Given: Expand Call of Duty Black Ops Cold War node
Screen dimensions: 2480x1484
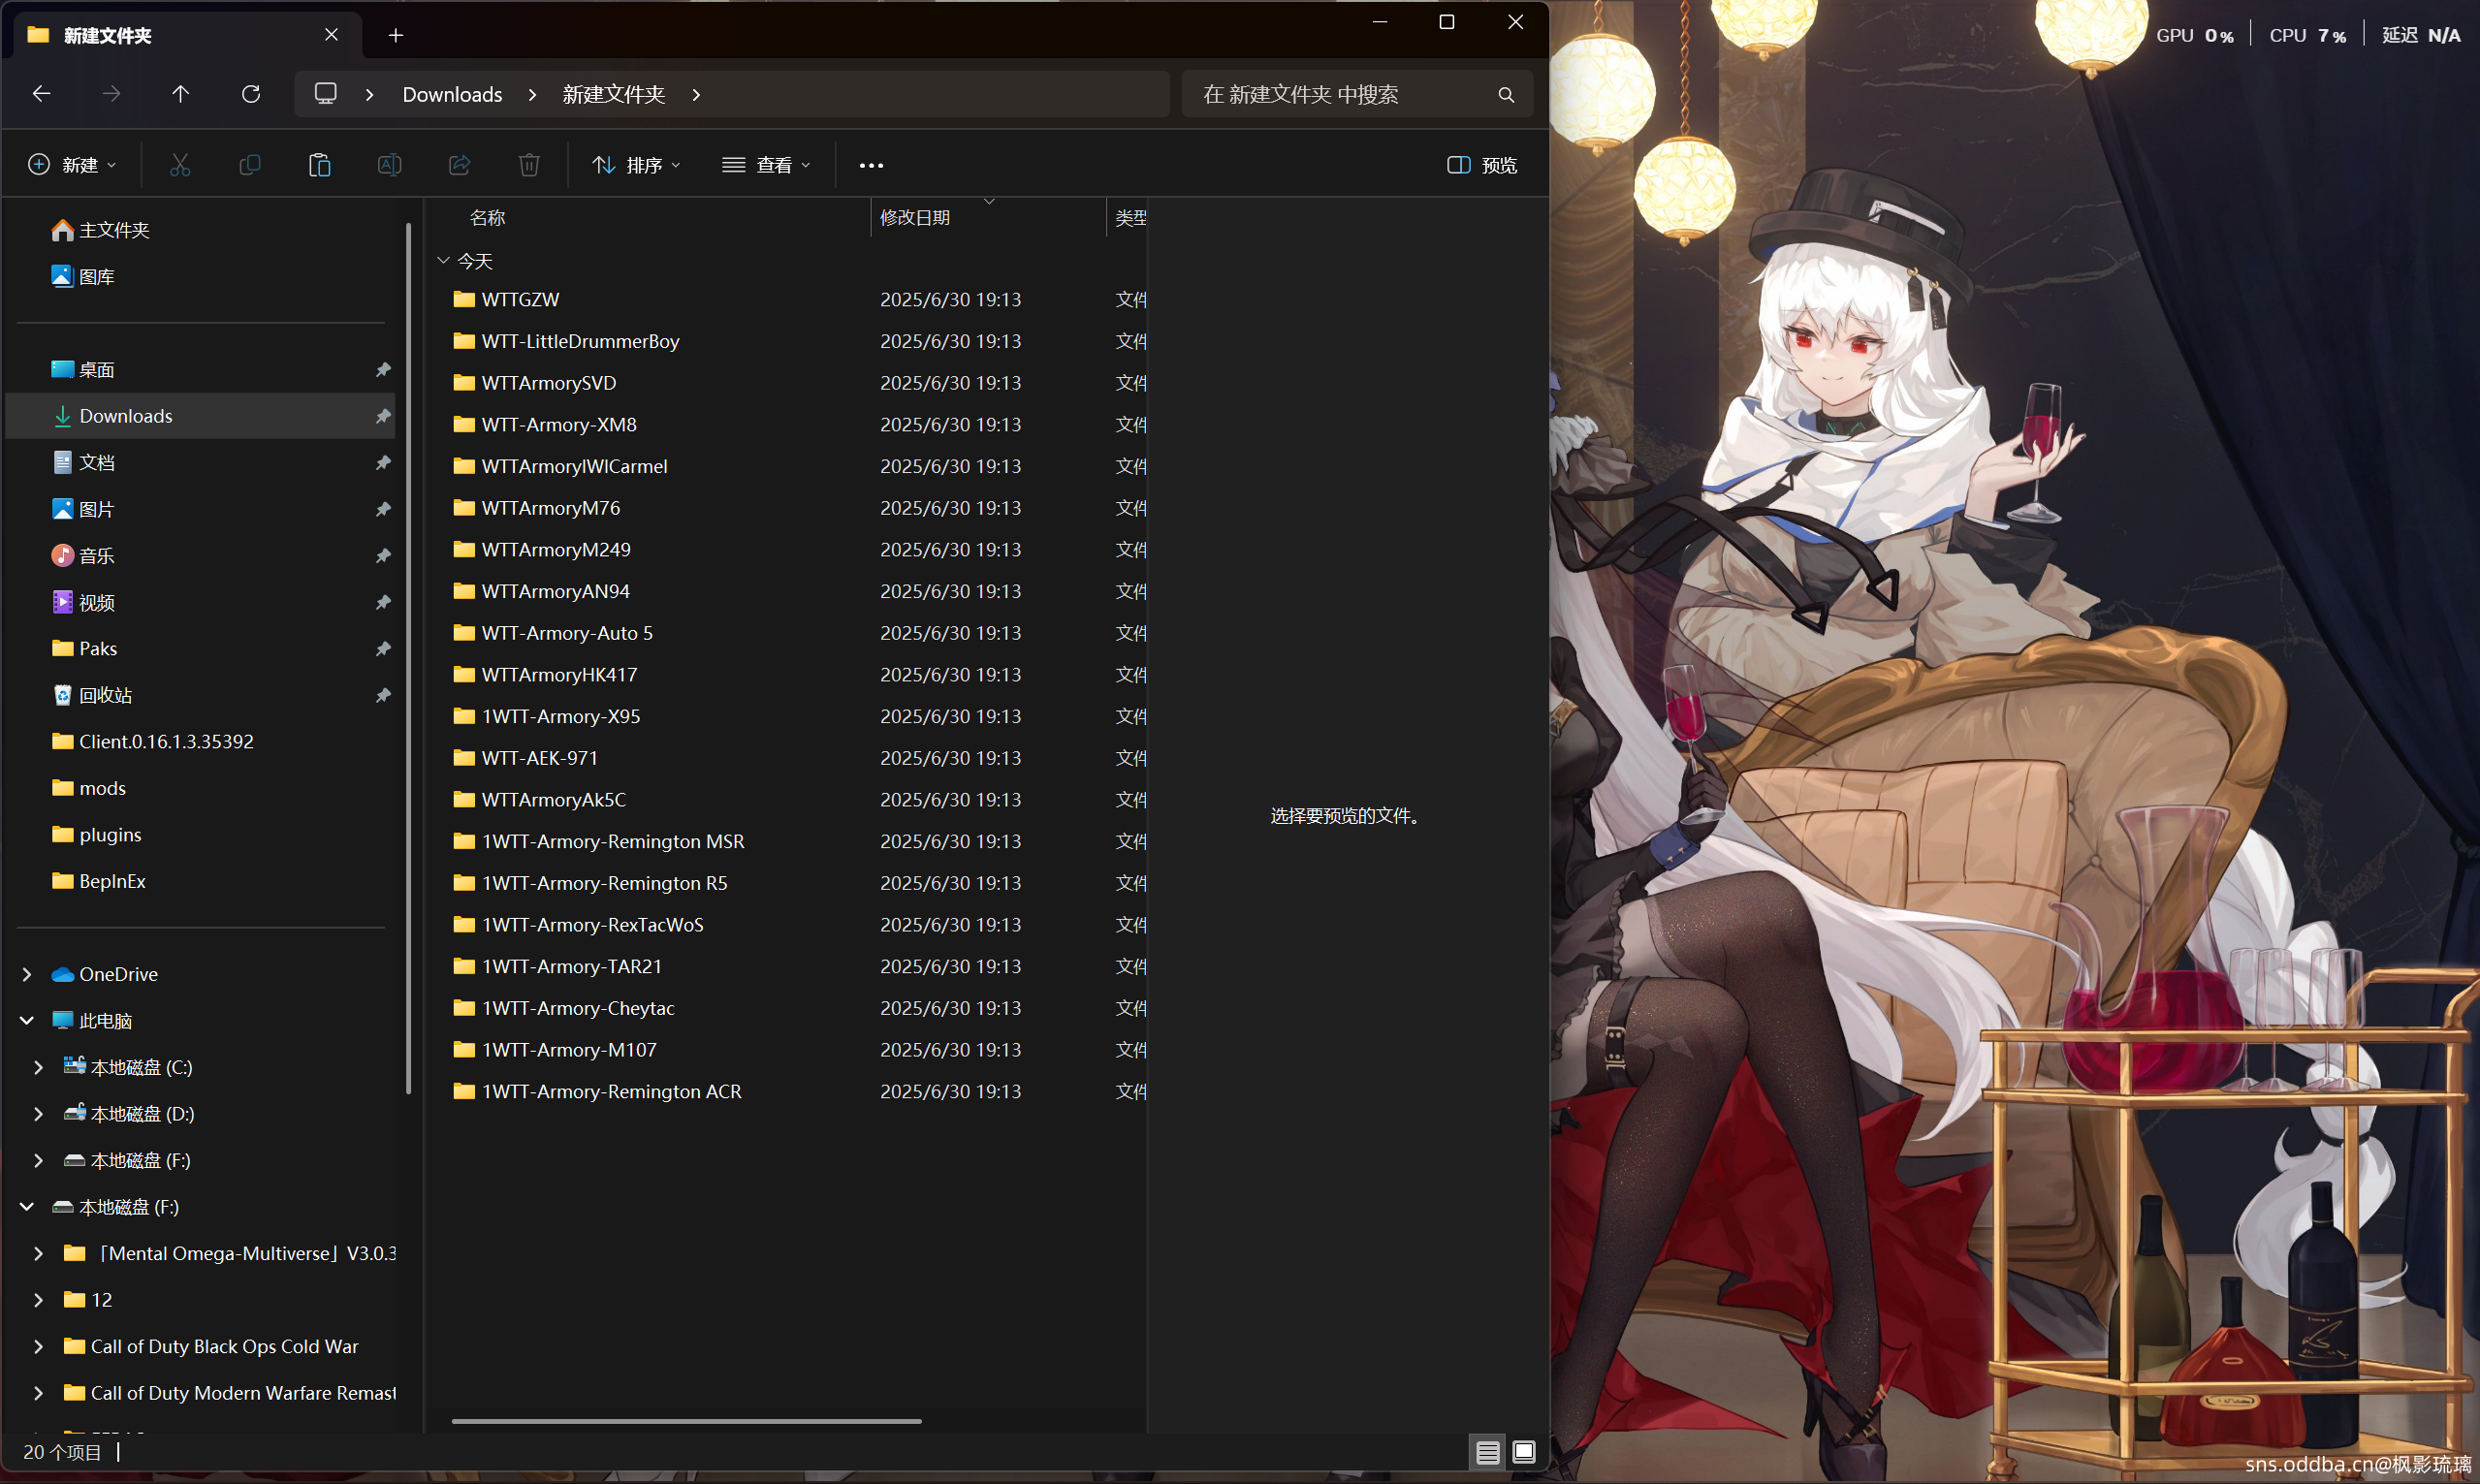Looking at the screenshot, I should 38,1346.
